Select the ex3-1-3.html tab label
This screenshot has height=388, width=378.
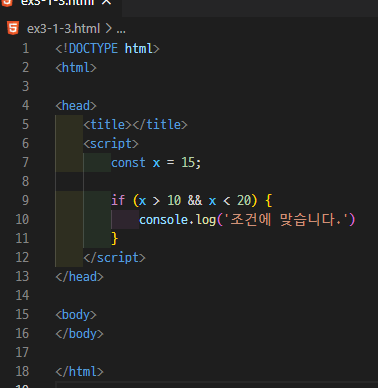point(57,2)
